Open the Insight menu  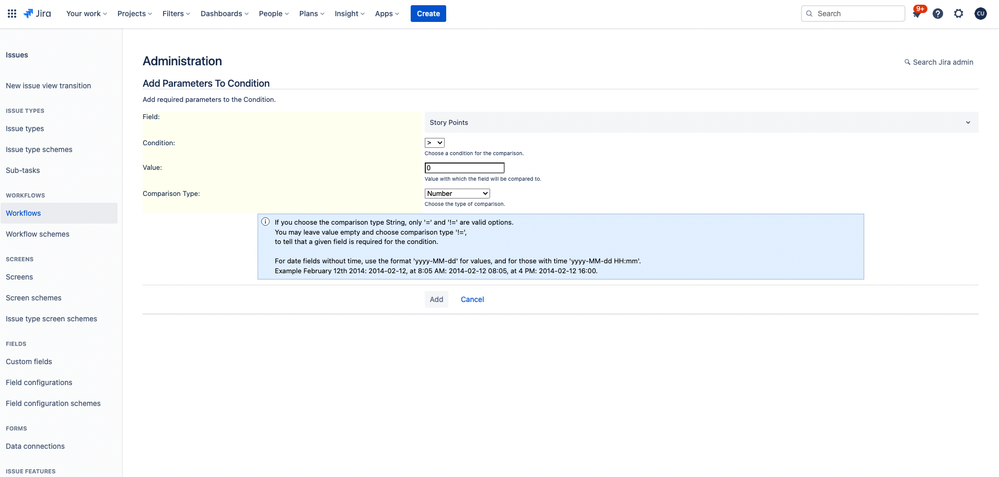click(349, 13)
